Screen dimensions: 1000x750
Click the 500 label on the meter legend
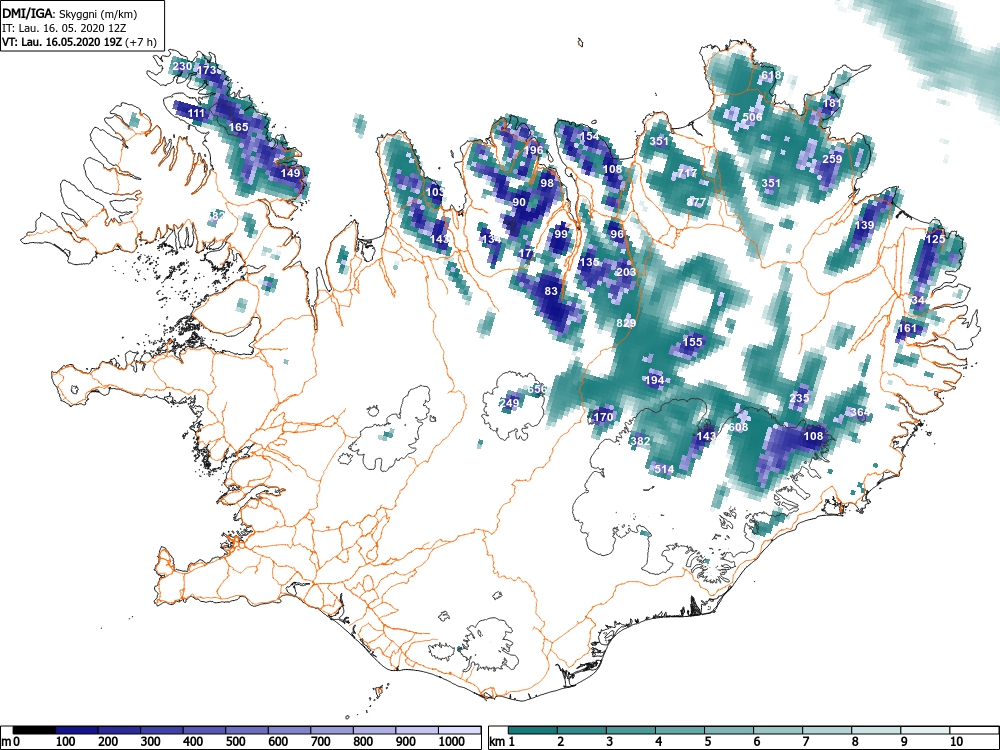pyautogui.click(x=235, y=741)
